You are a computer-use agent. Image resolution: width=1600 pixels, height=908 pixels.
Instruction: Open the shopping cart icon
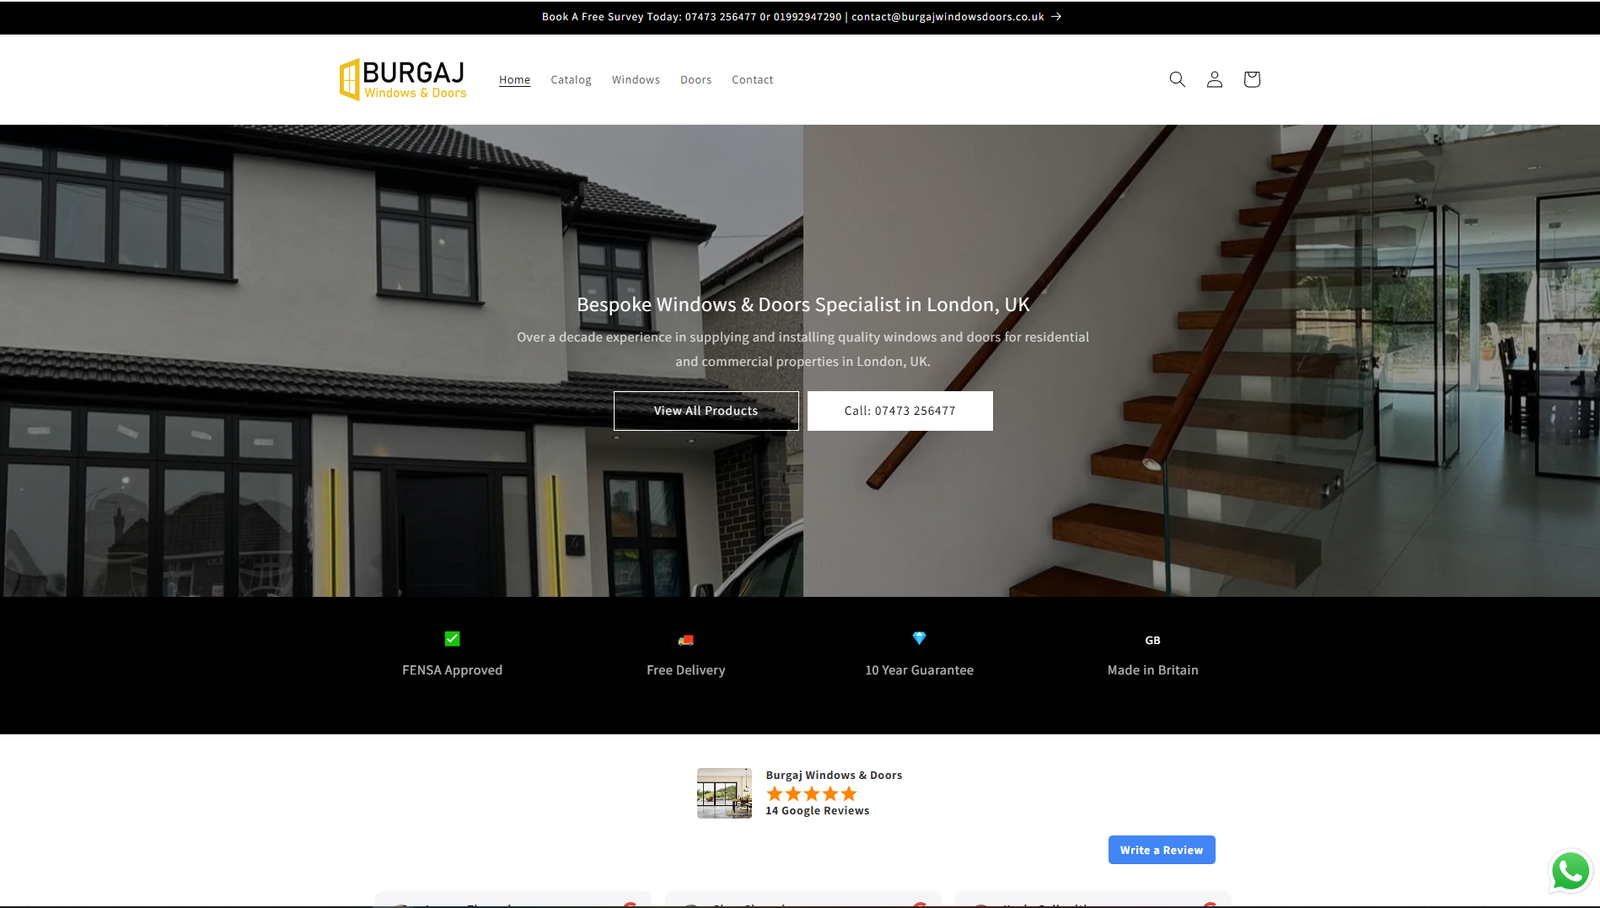1251,79
